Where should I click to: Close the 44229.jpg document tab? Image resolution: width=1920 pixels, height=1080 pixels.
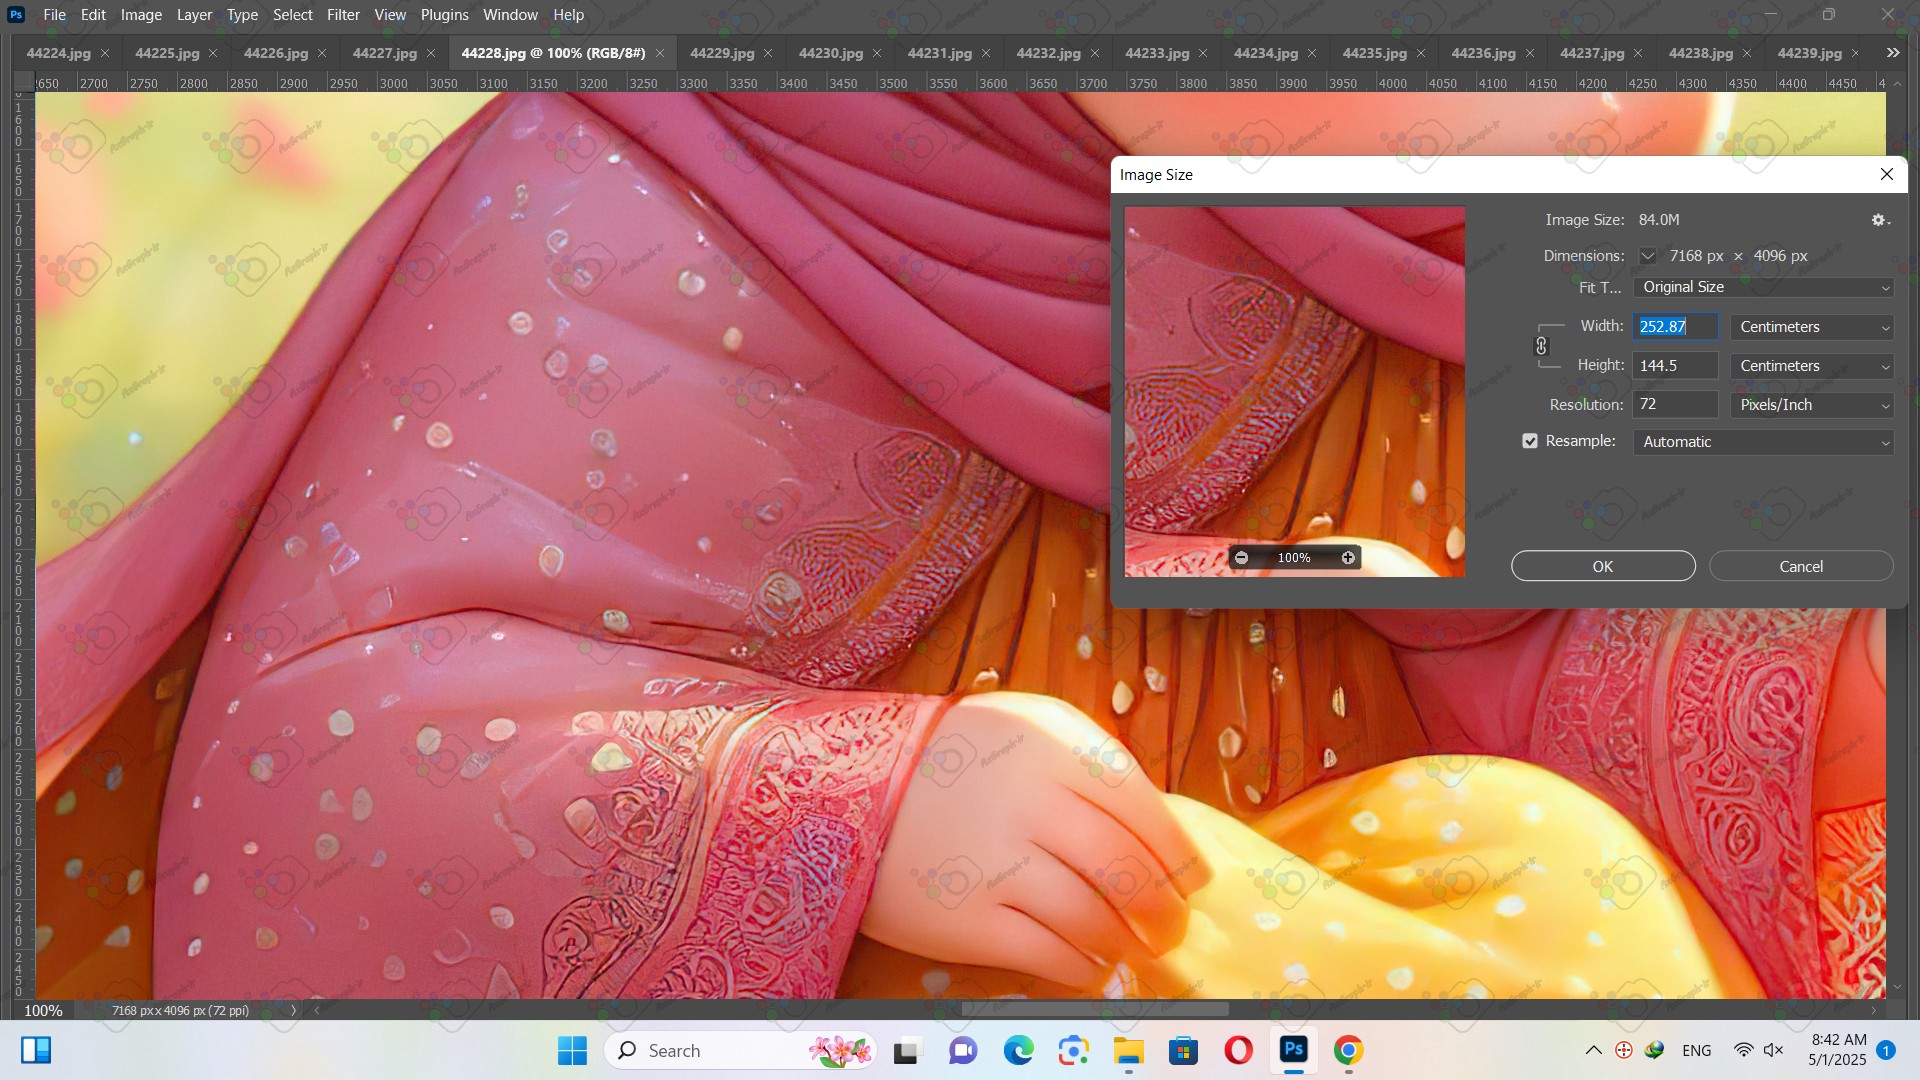coord(768,53)
